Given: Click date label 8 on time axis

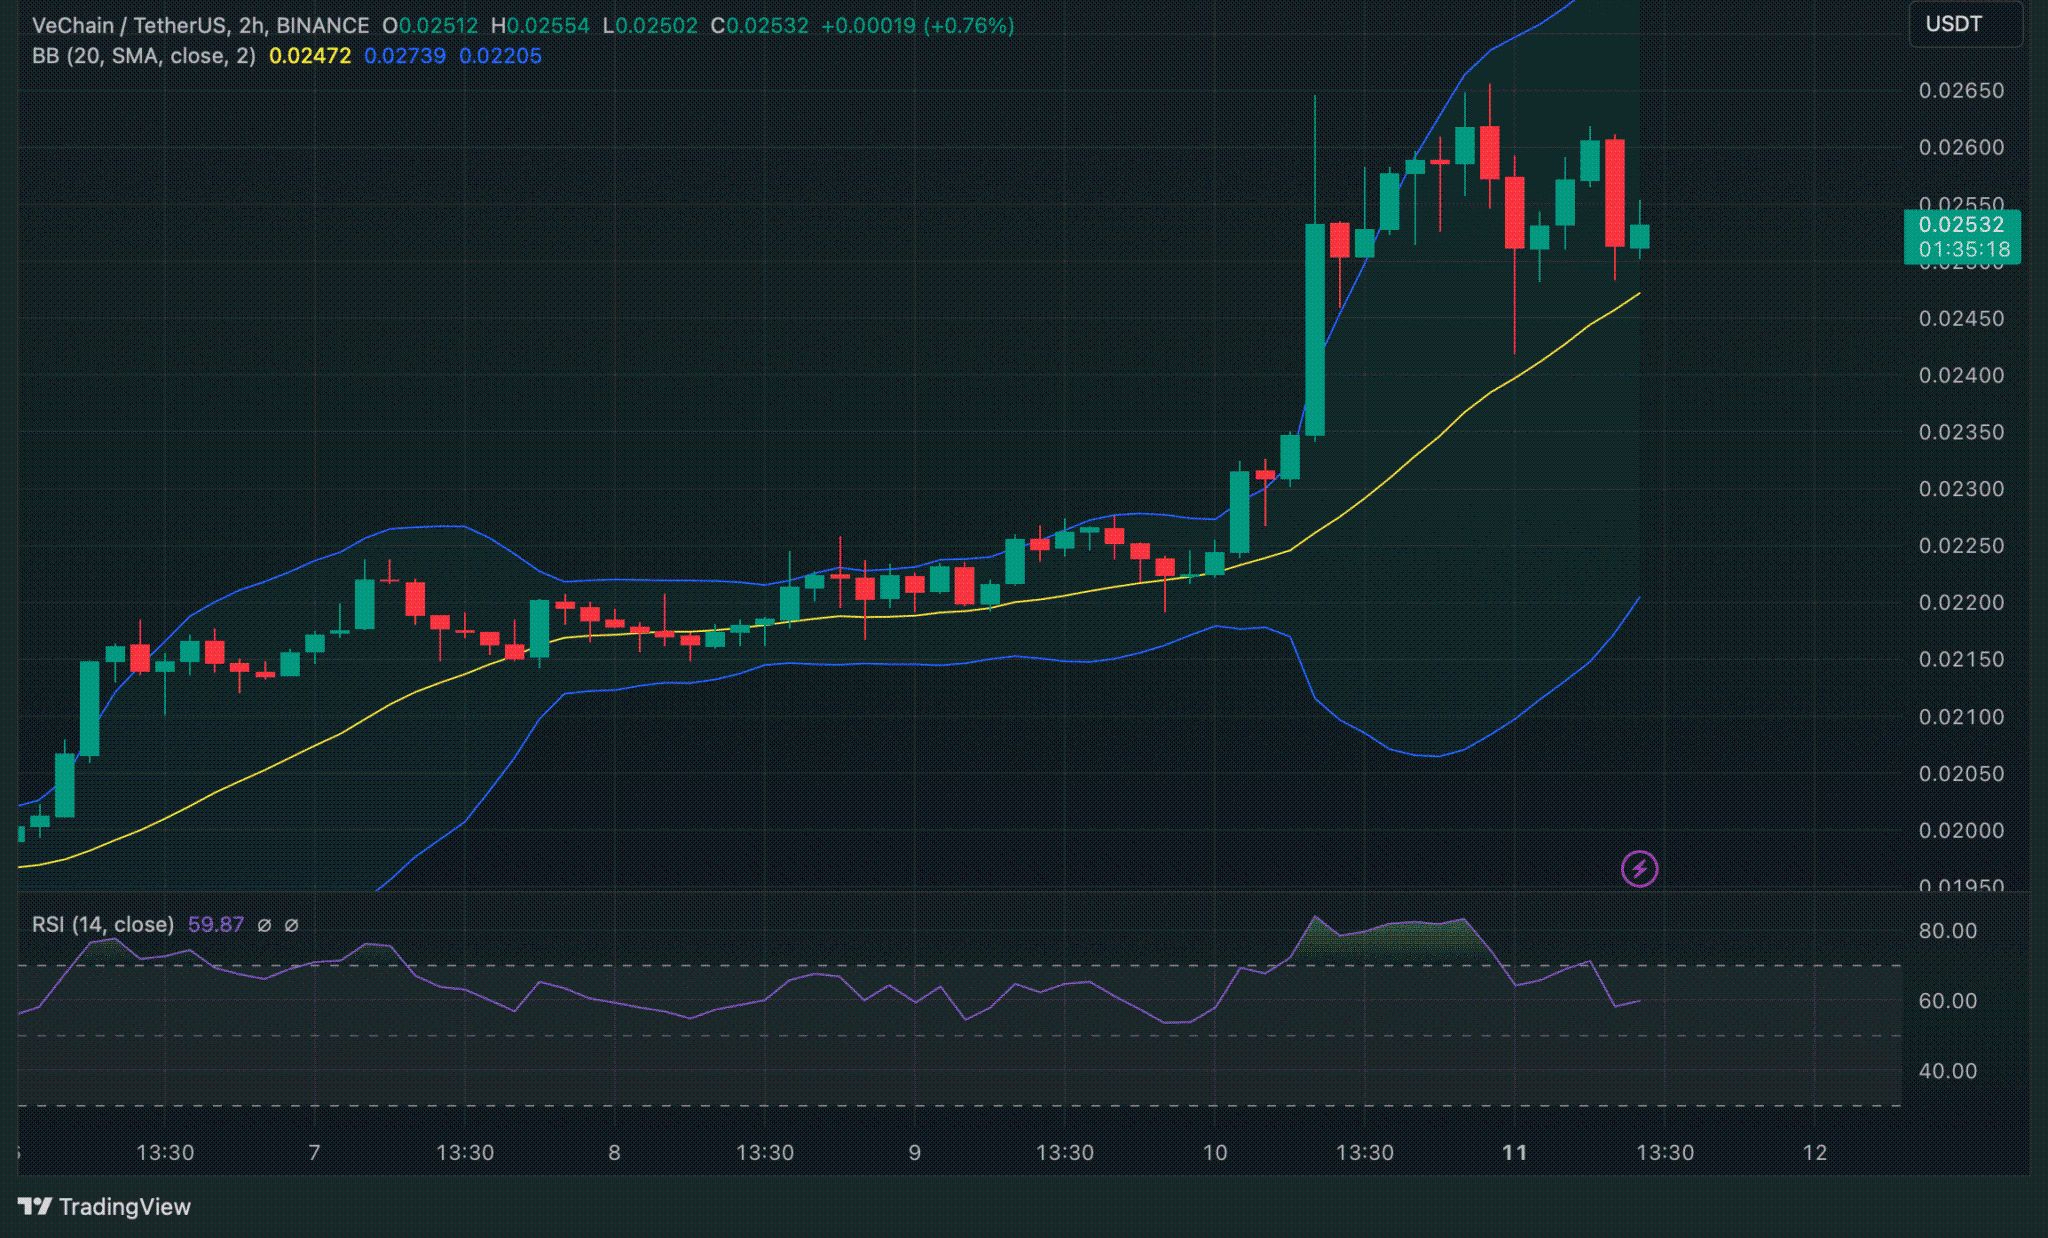Looking at the screenshot, I should coord(614,1152).
